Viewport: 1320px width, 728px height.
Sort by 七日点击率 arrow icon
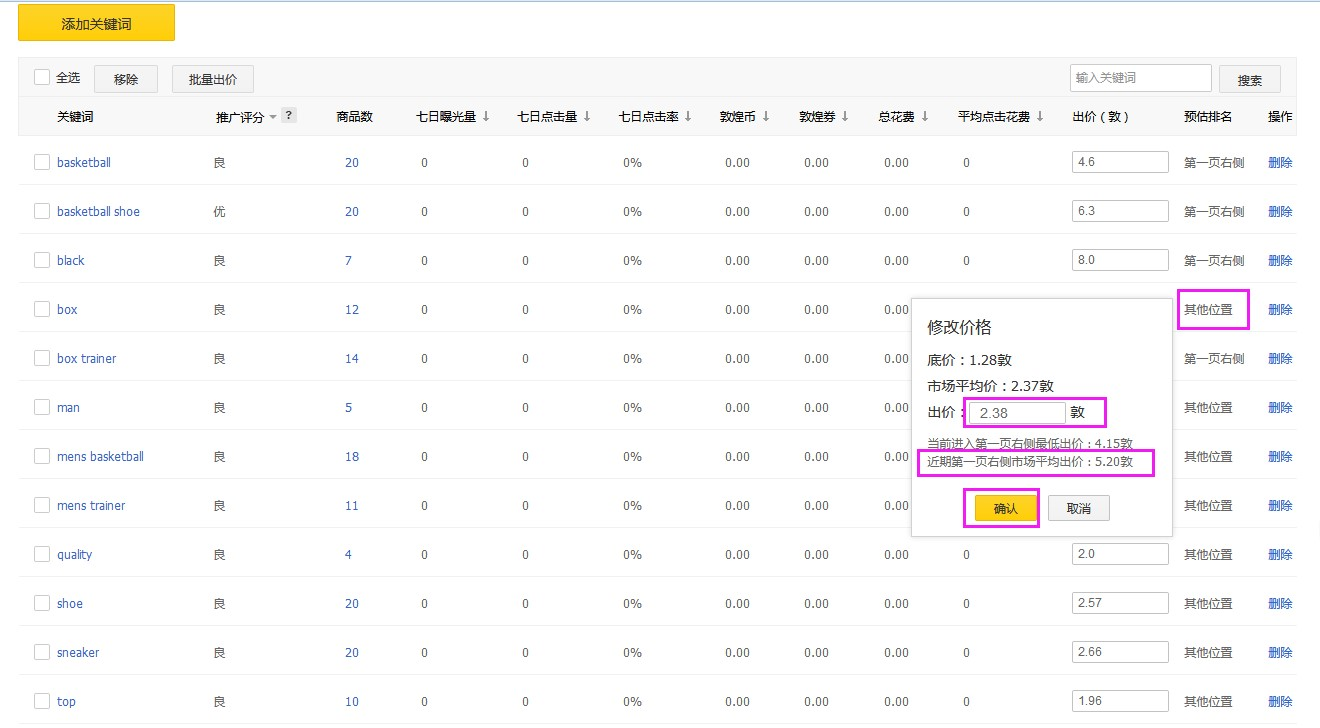(x=688, y=116)
